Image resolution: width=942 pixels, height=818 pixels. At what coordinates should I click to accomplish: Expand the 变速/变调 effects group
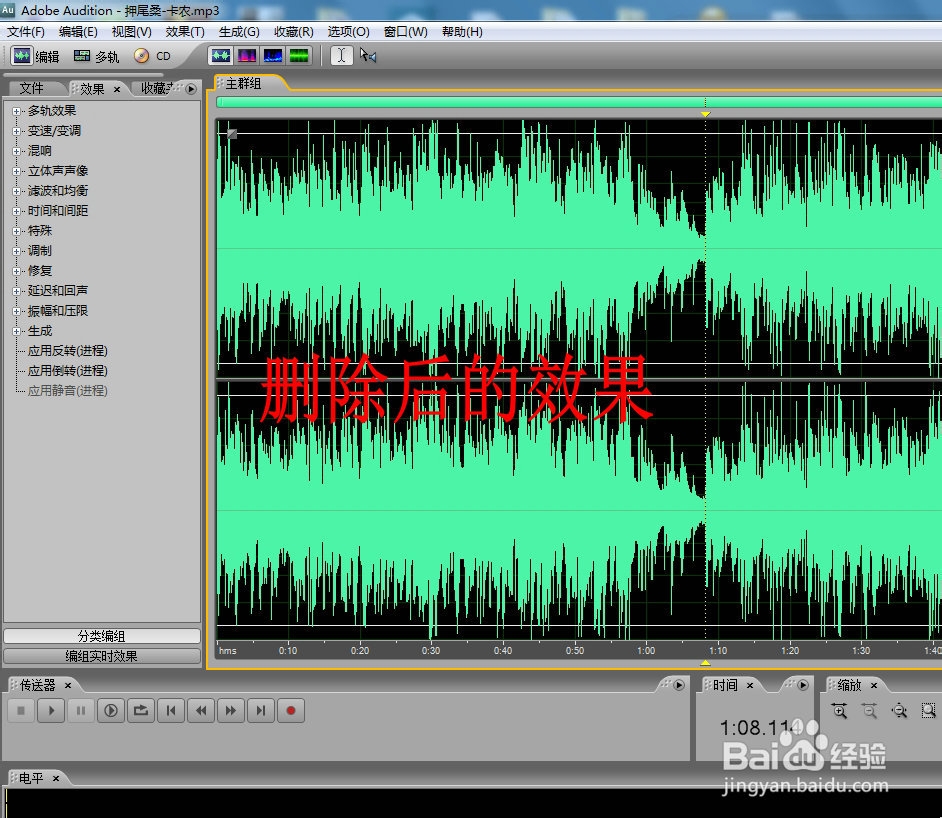coord(16,131)
